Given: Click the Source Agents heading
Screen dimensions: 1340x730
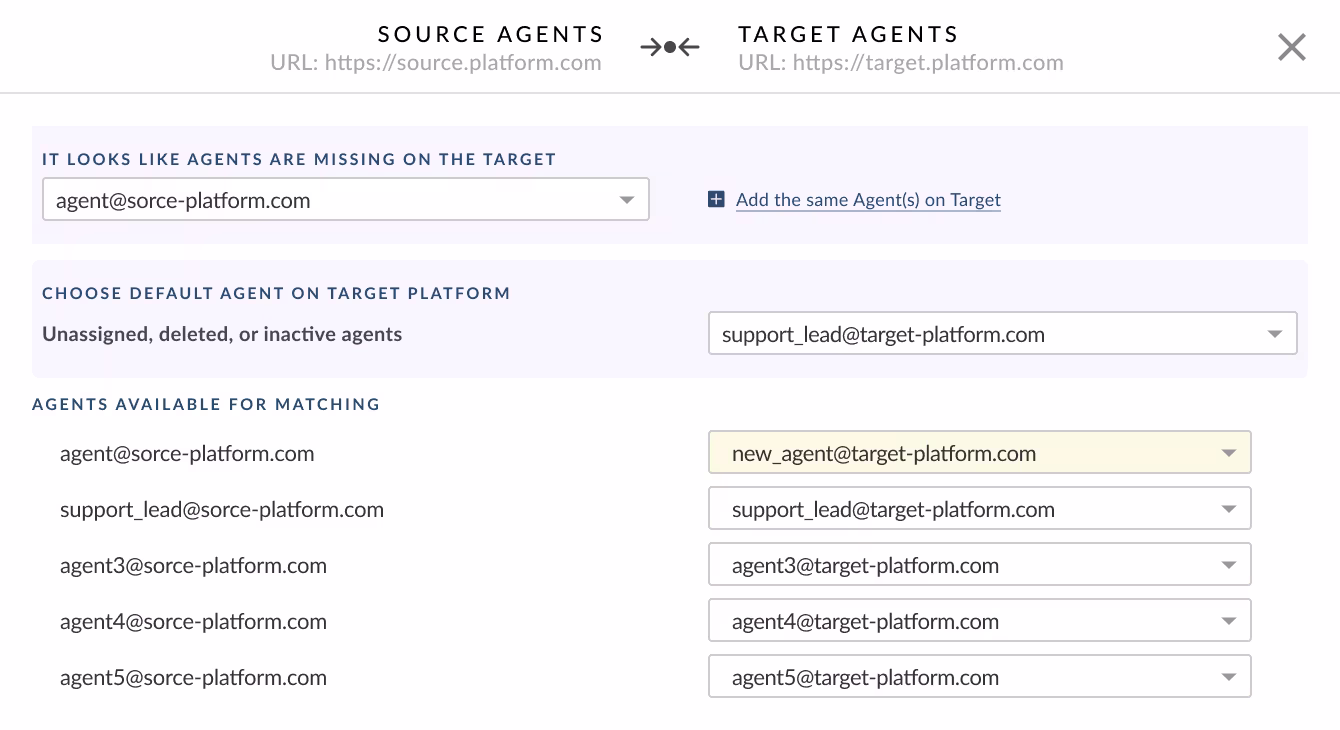Looking at the screenshot, I should coord(491,34).
